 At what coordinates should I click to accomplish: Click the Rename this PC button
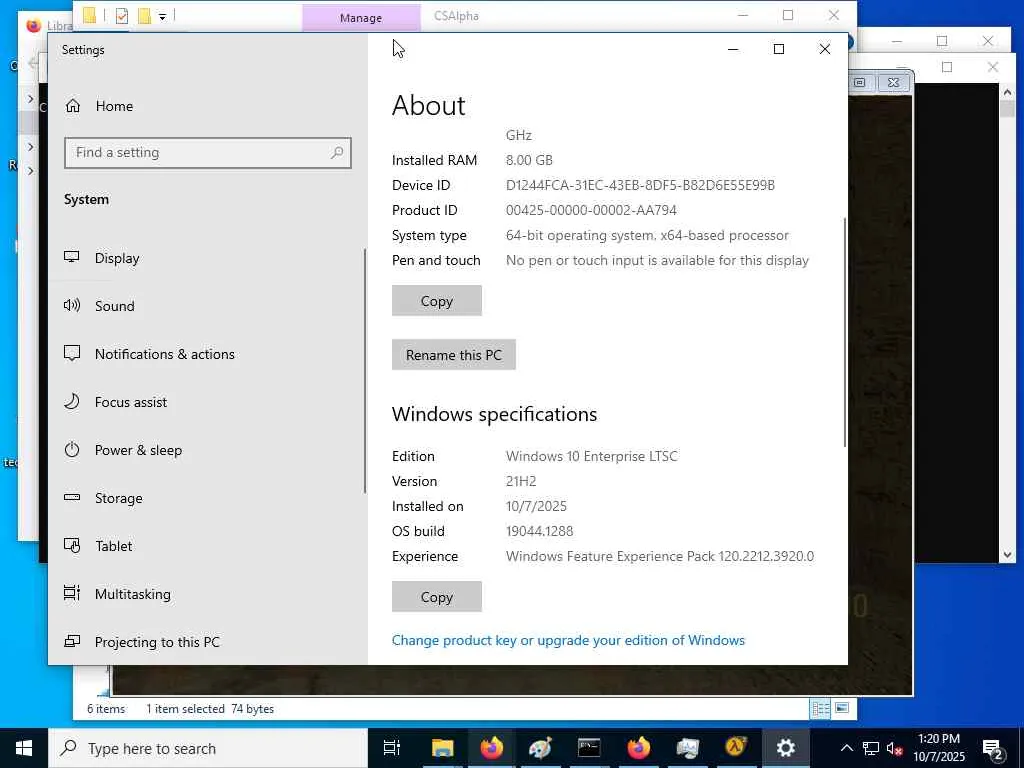point(454,355)
